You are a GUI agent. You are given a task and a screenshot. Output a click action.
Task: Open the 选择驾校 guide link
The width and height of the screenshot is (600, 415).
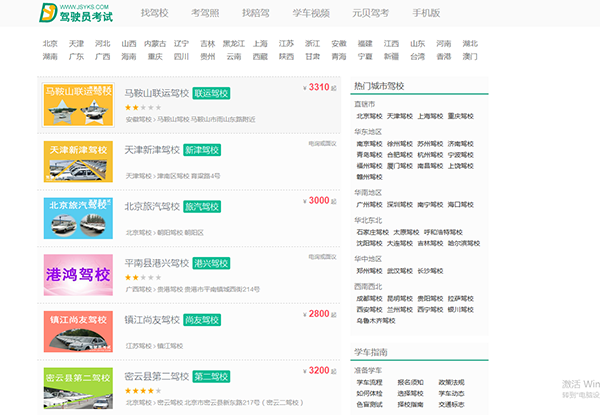[x=410, y=394]
